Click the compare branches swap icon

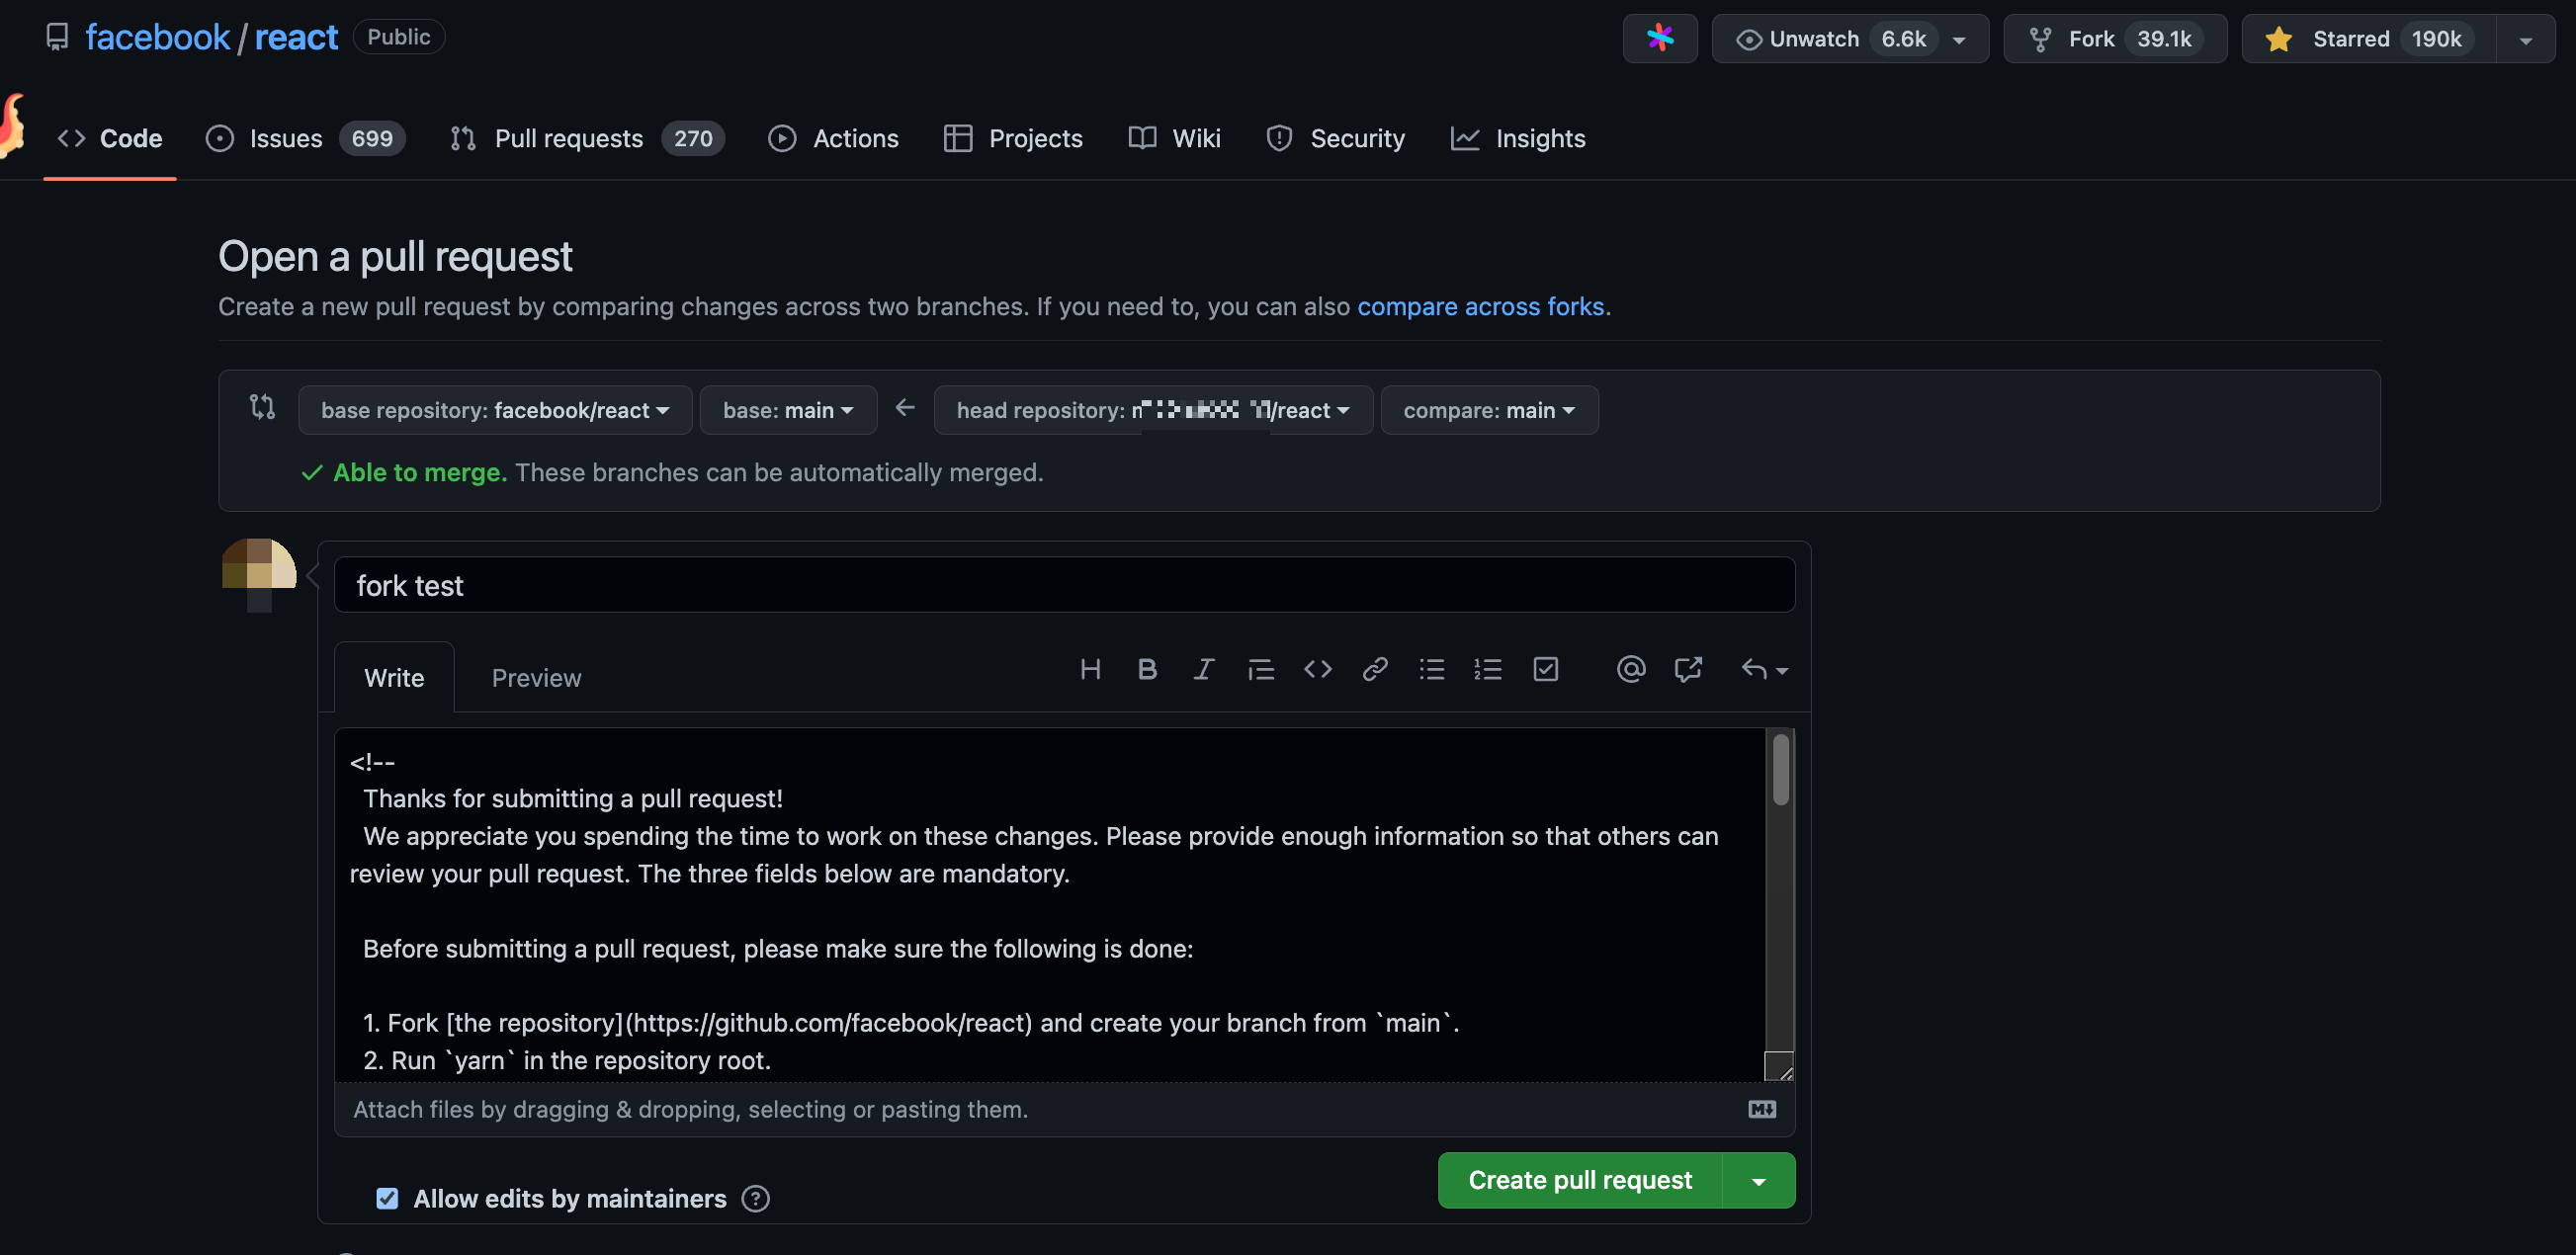(262, 407)
